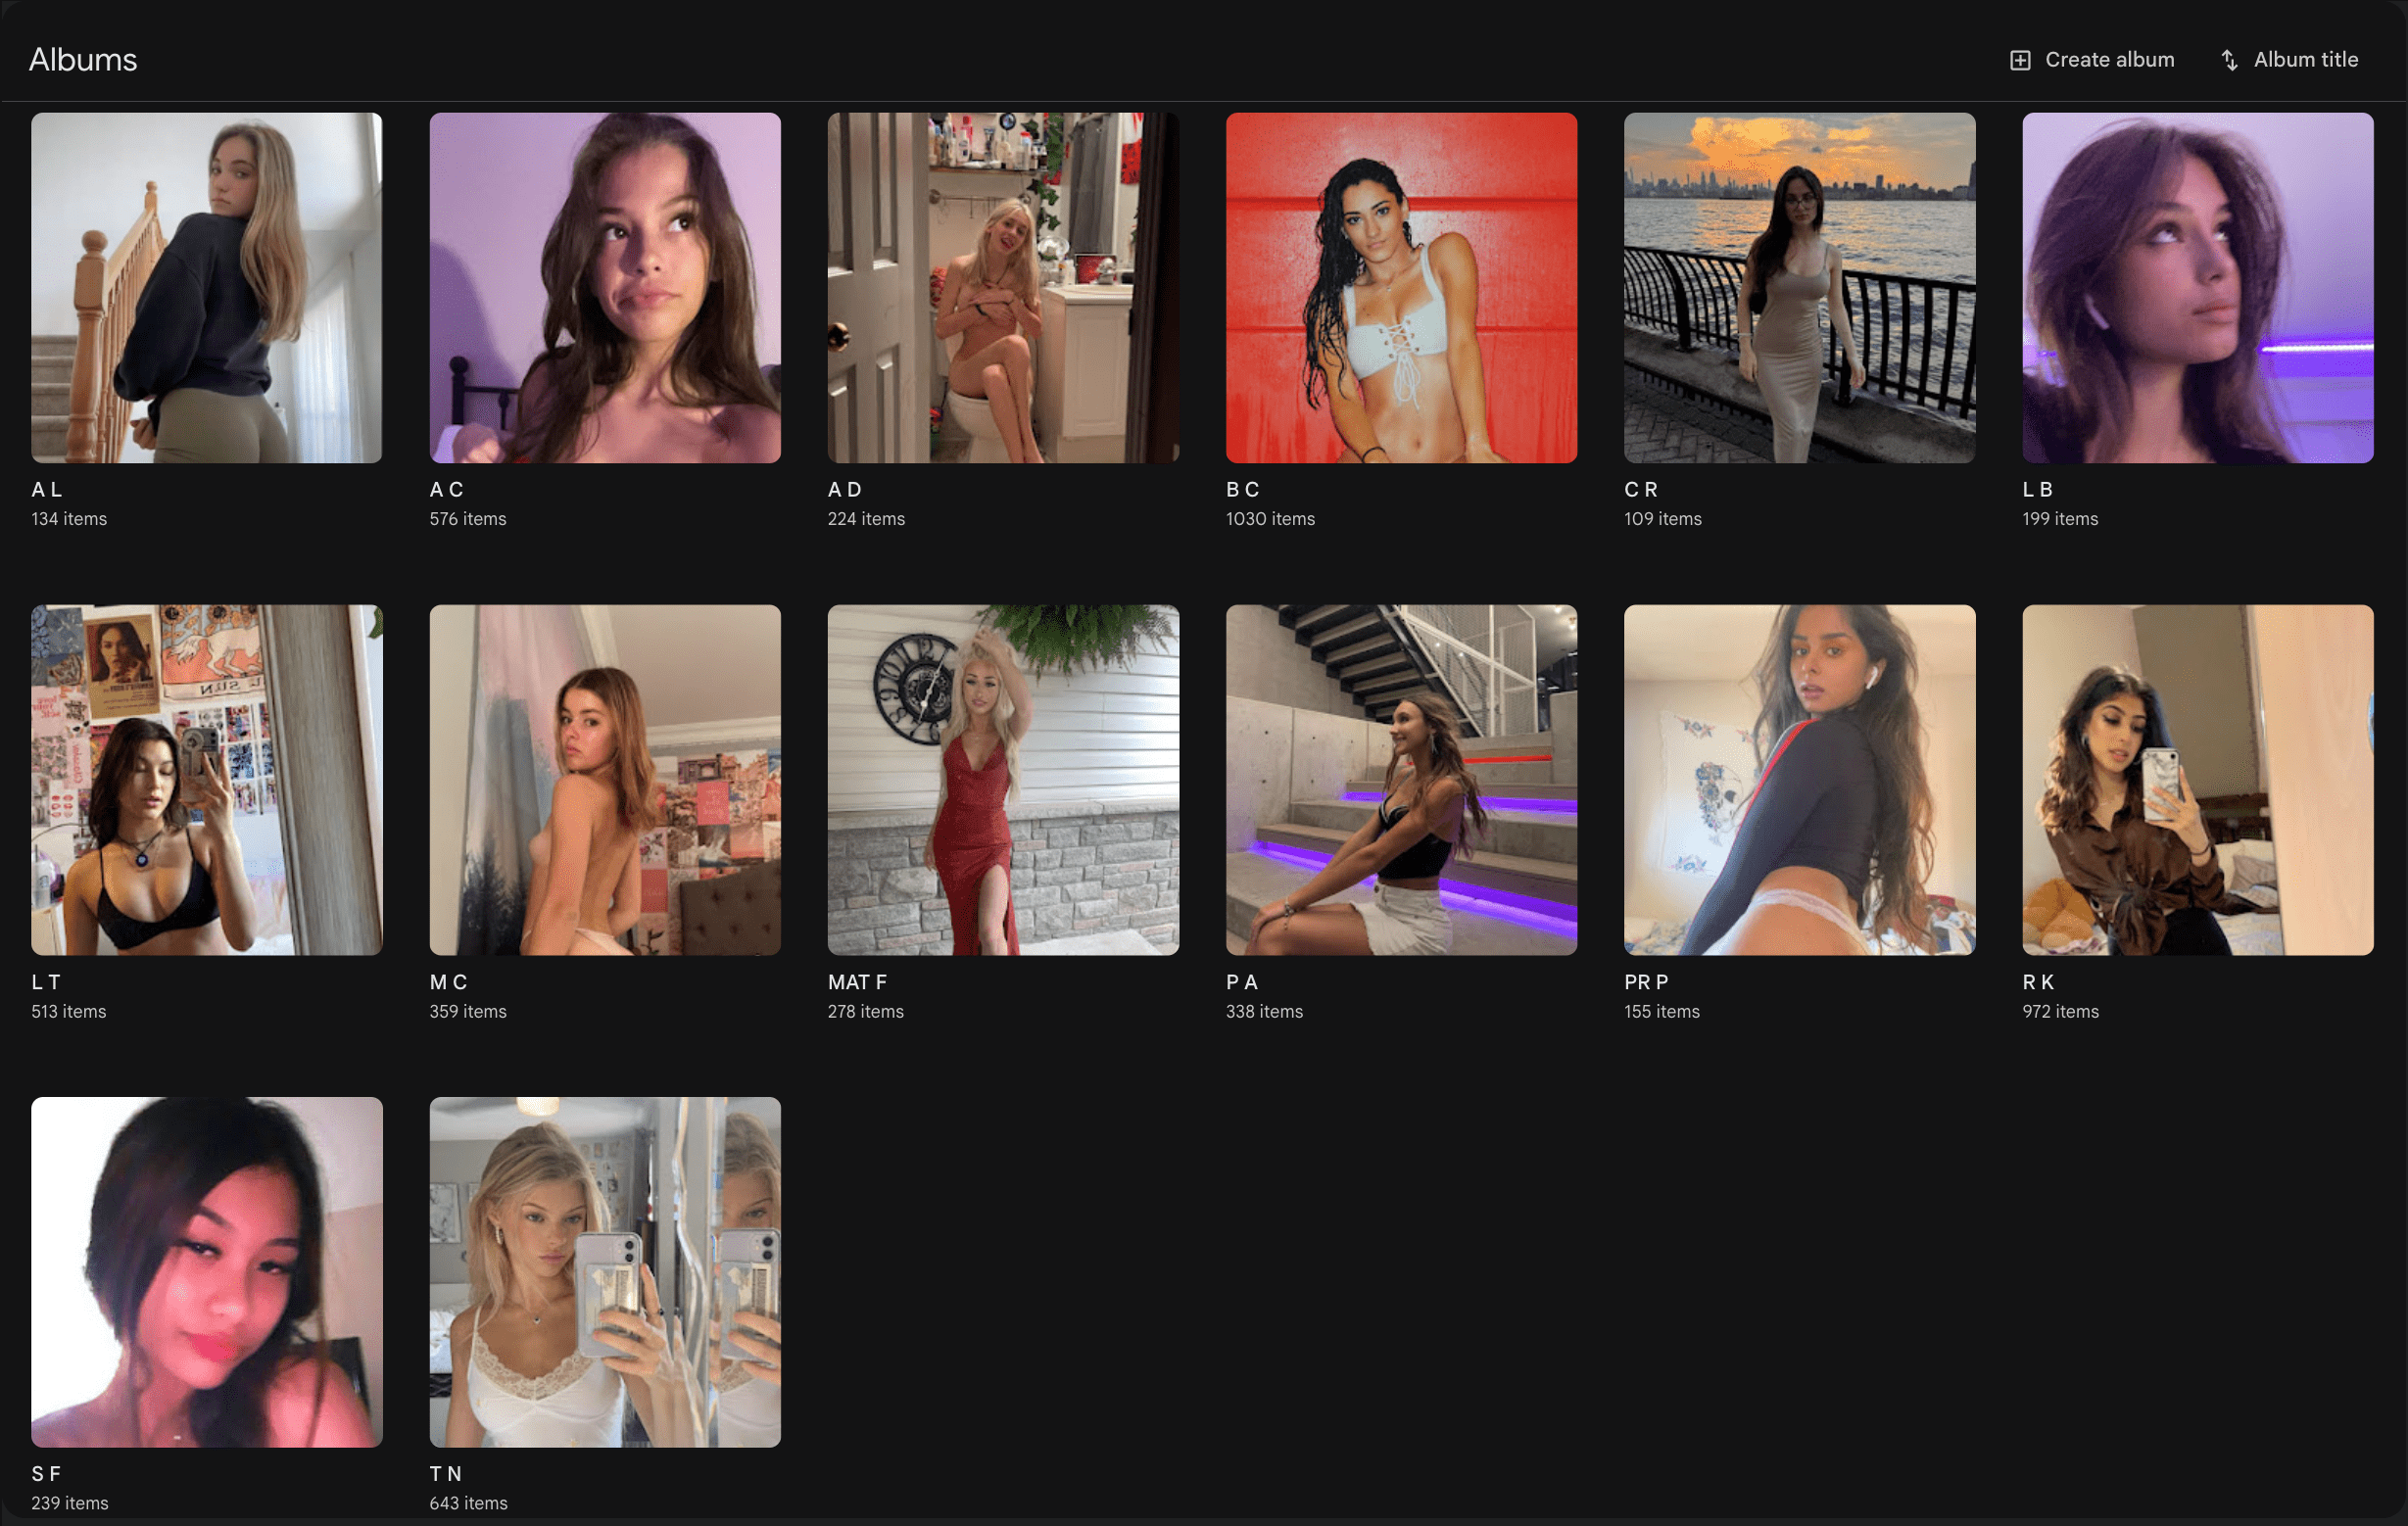Open the P A album thumbnail
Screen dimensions: 2408x1526
pos(1401,780)
